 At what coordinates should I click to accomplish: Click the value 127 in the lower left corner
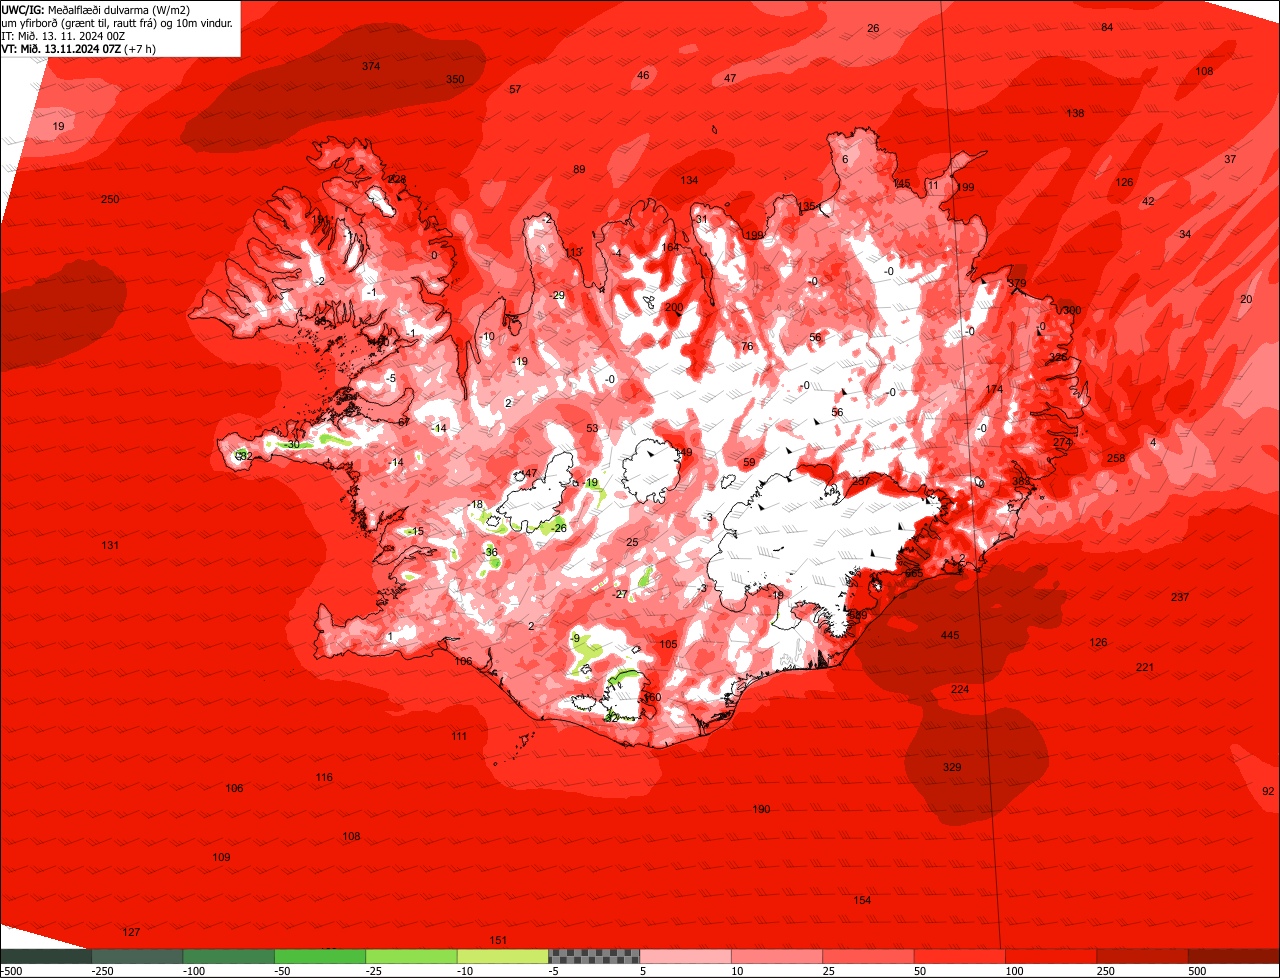click(131, 932)
